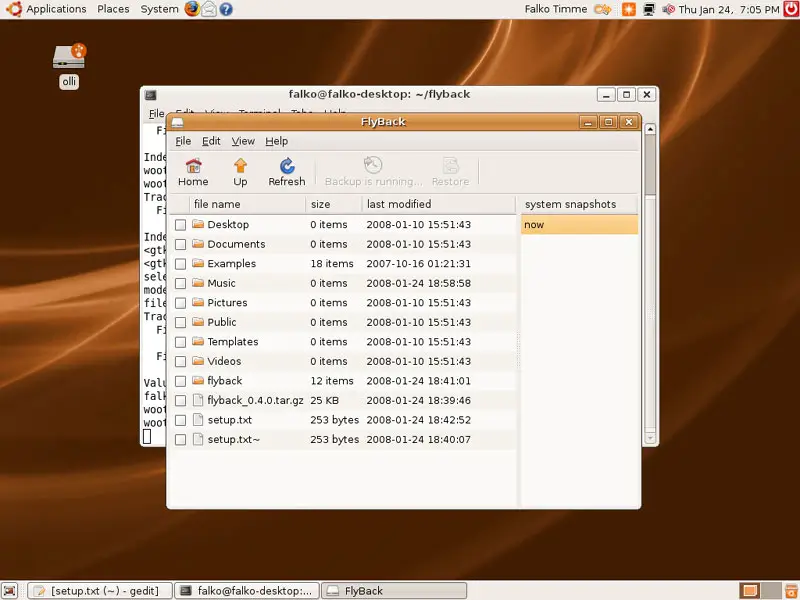Sort by the 'file name' column header
The width and height of the screenshot is (800, 600).
pyautogui.click(x=247, y=204)
